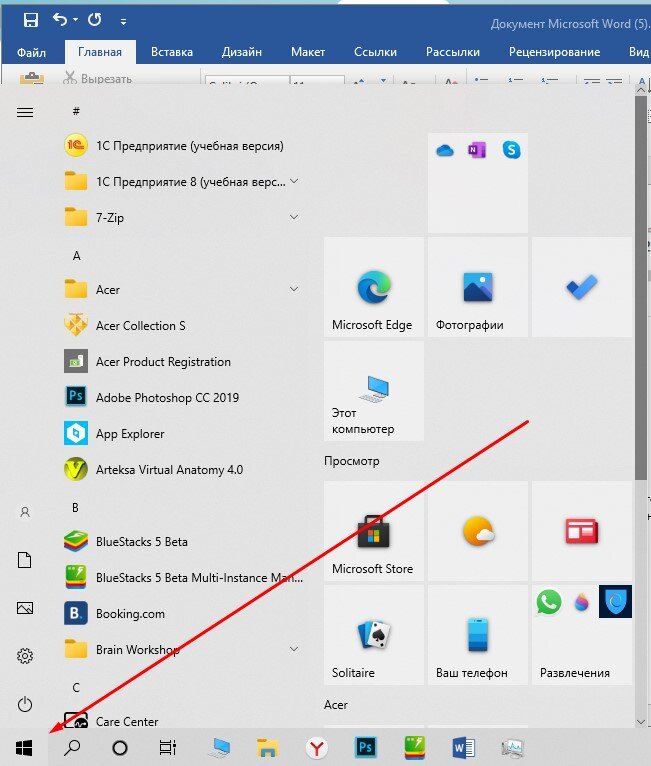This screenshot has width=651, height=766.
Task: Open WhatsApp icon in Развлечения folder
Action: (x=548, y=602)
